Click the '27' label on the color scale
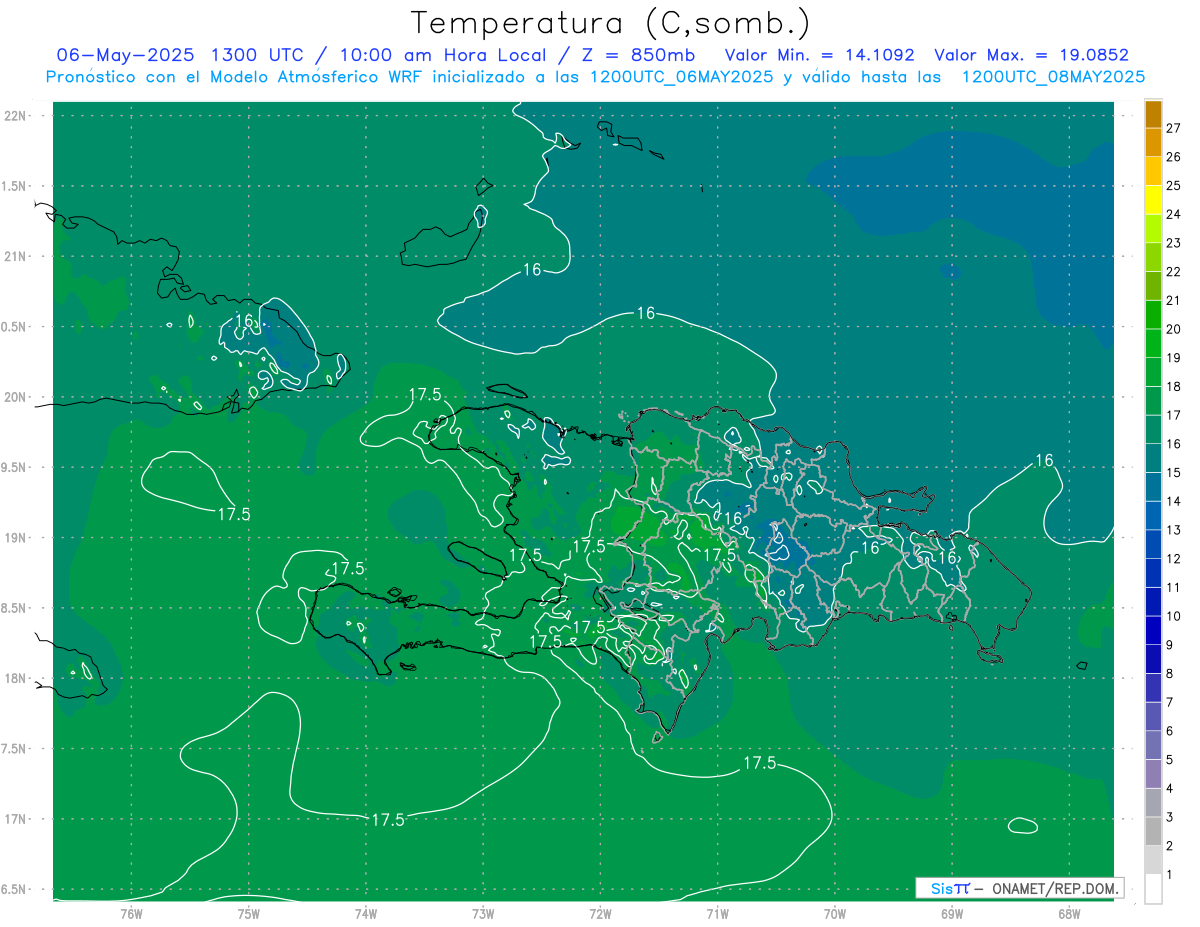Screen dimensions: 1200x927 coord(1174,128)
